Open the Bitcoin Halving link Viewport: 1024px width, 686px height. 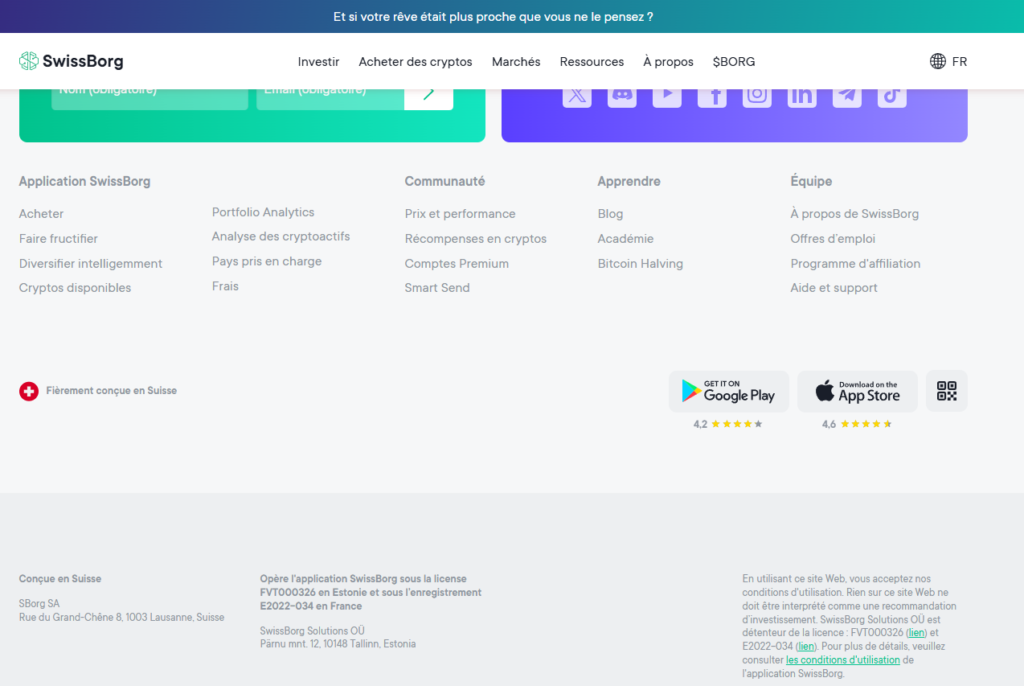tap(640, 263)
